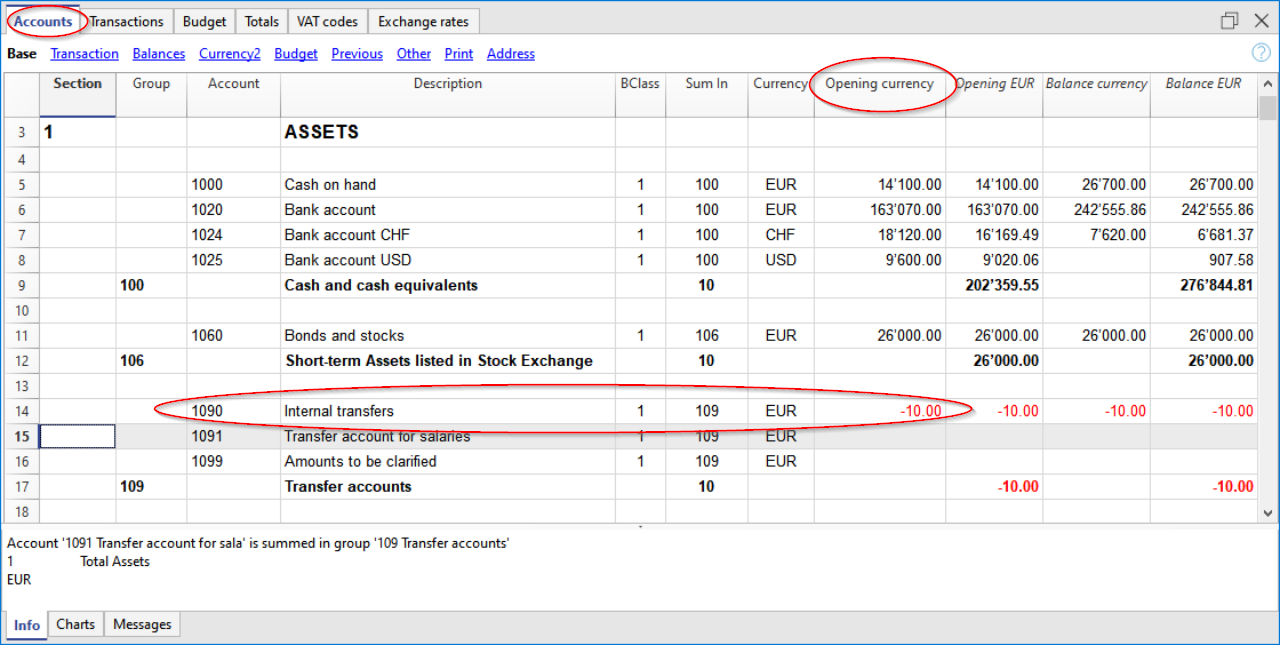Select the VAT codes tab
Screen dimensions: 1280x645
tap(327, 21)
